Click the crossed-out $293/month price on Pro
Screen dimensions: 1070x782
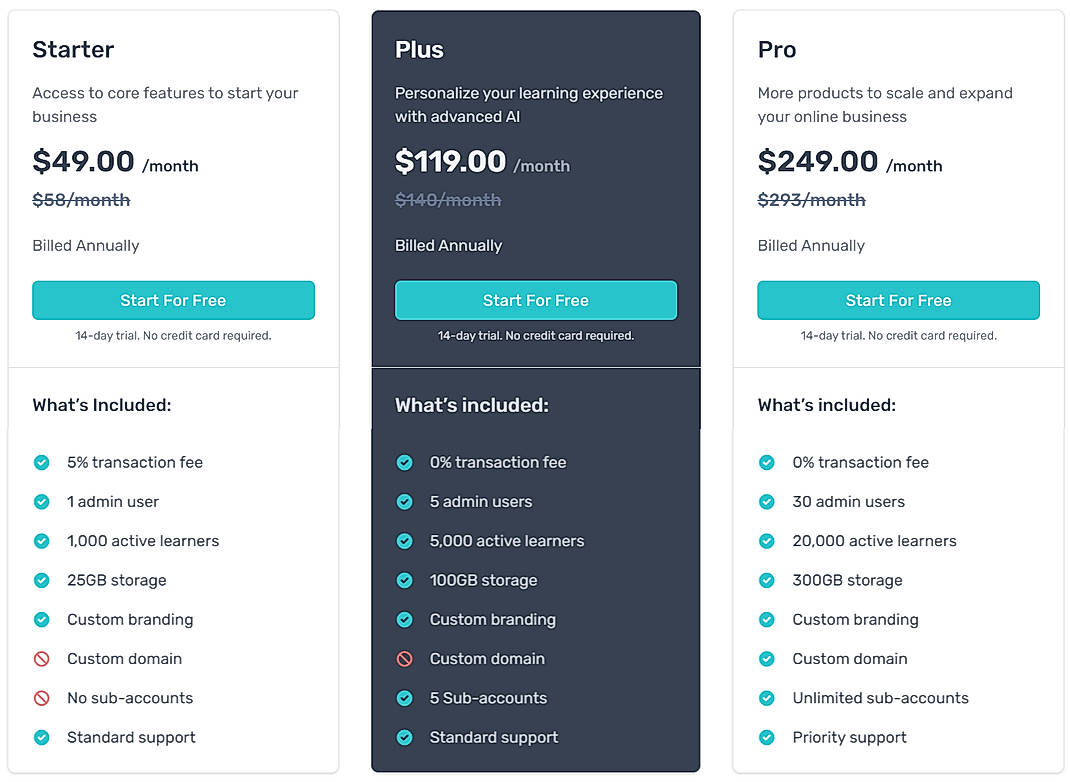pyautogui.click(x=812, y=199)
